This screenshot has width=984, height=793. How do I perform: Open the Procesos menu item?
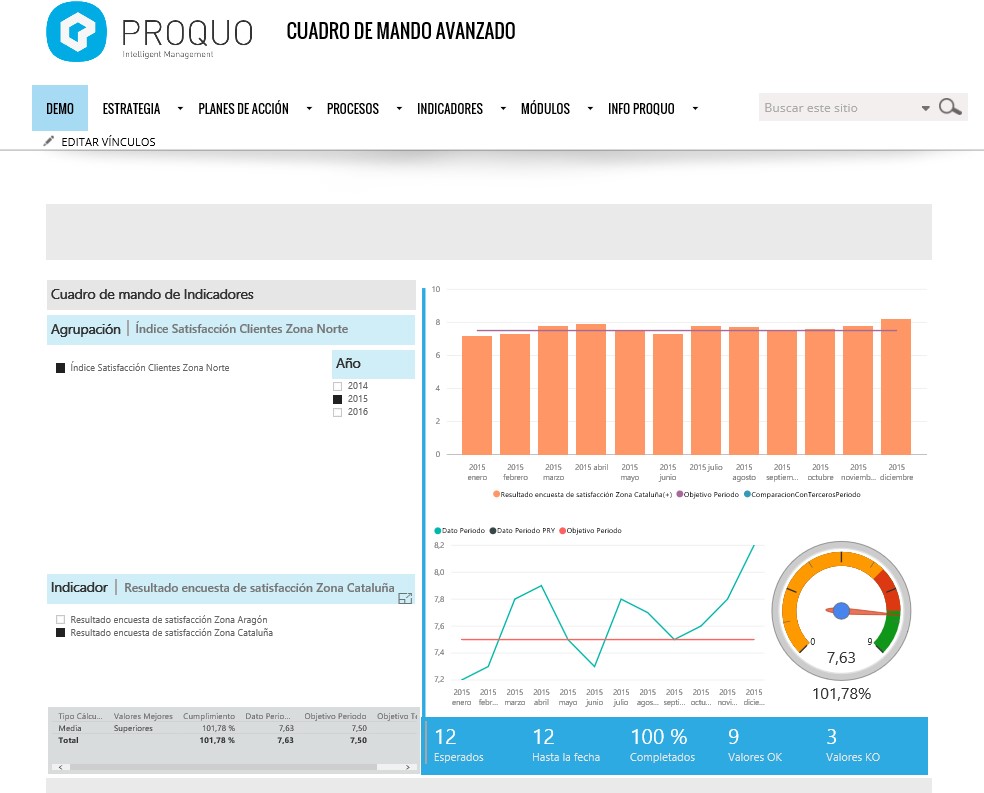click(352, 109)
